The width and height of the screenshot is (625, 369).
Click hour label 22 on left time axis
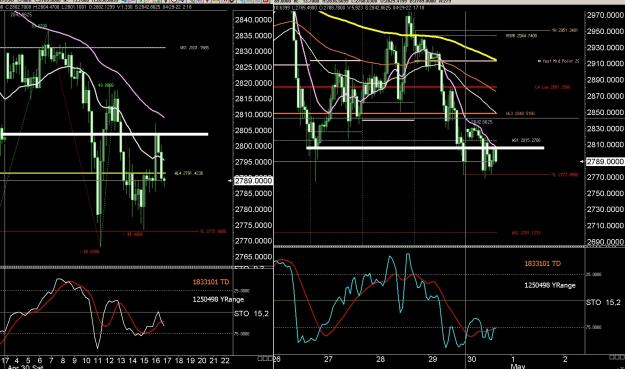coord(225,361)
